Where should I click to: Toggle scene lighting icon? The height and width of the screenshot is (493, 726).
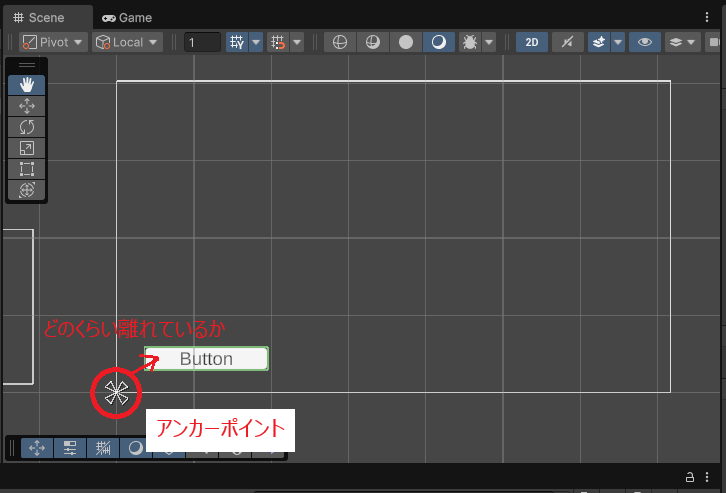click(x=567, y=42)
